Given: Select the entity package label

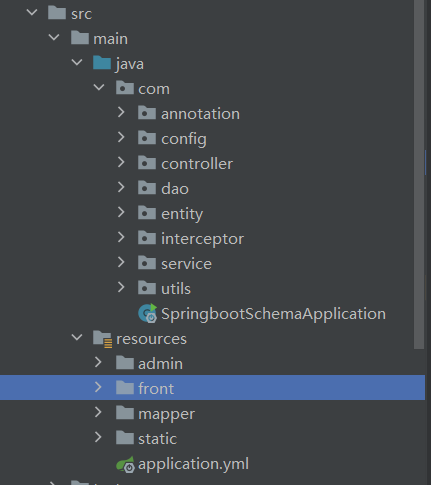Looking at the screenshot, I should tap(182, 214).
